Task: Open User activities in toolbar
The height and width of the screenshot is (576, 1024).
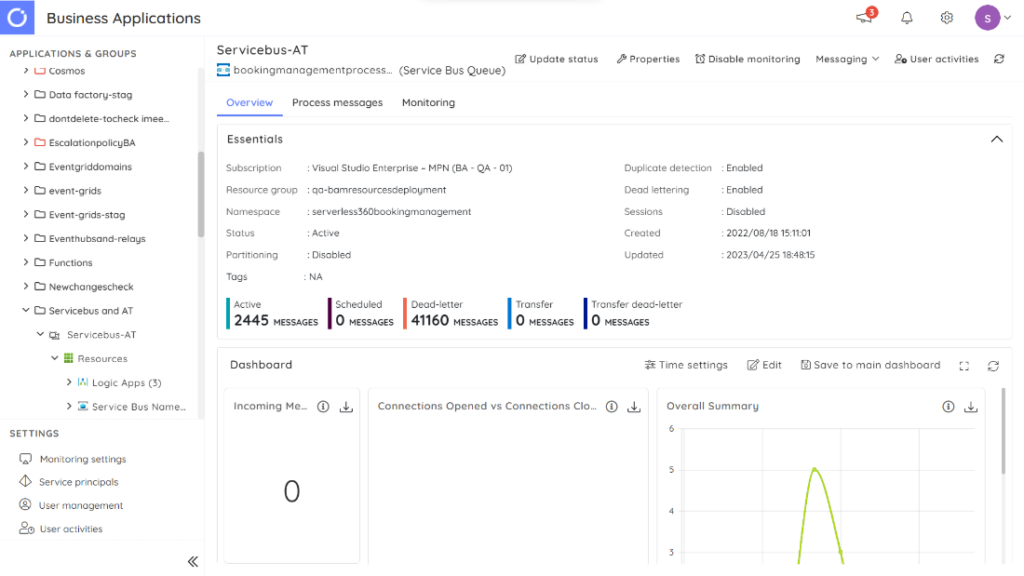Action: (x=936, y=59)
